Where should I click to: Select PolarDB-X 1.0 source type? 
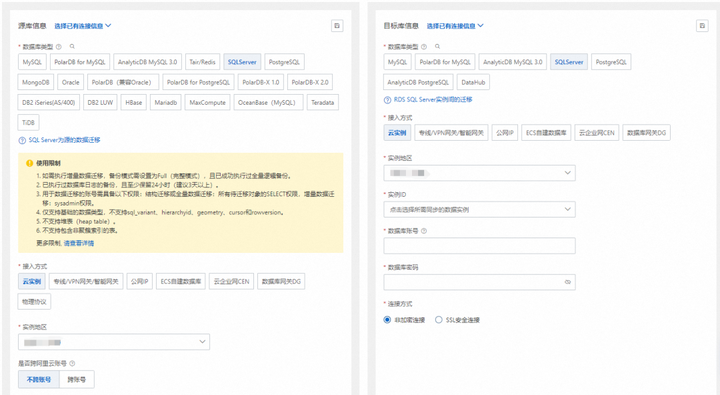coord(261,82)
